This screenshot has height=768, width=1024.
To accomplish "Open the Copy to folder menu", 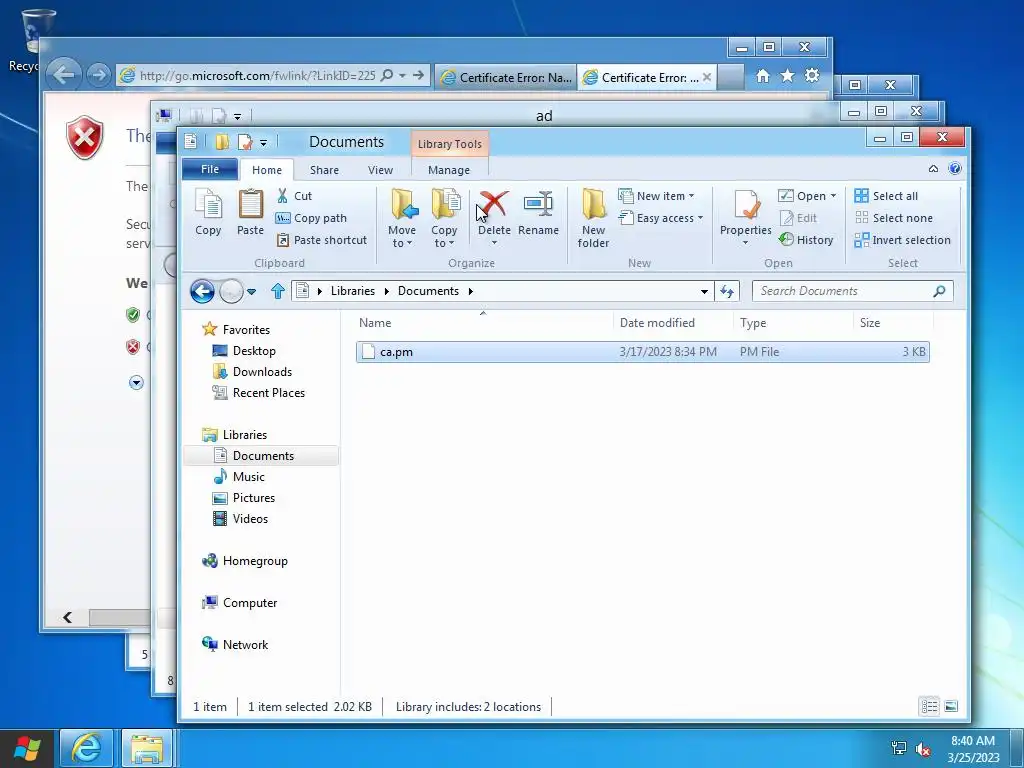I will coord(444,218).
